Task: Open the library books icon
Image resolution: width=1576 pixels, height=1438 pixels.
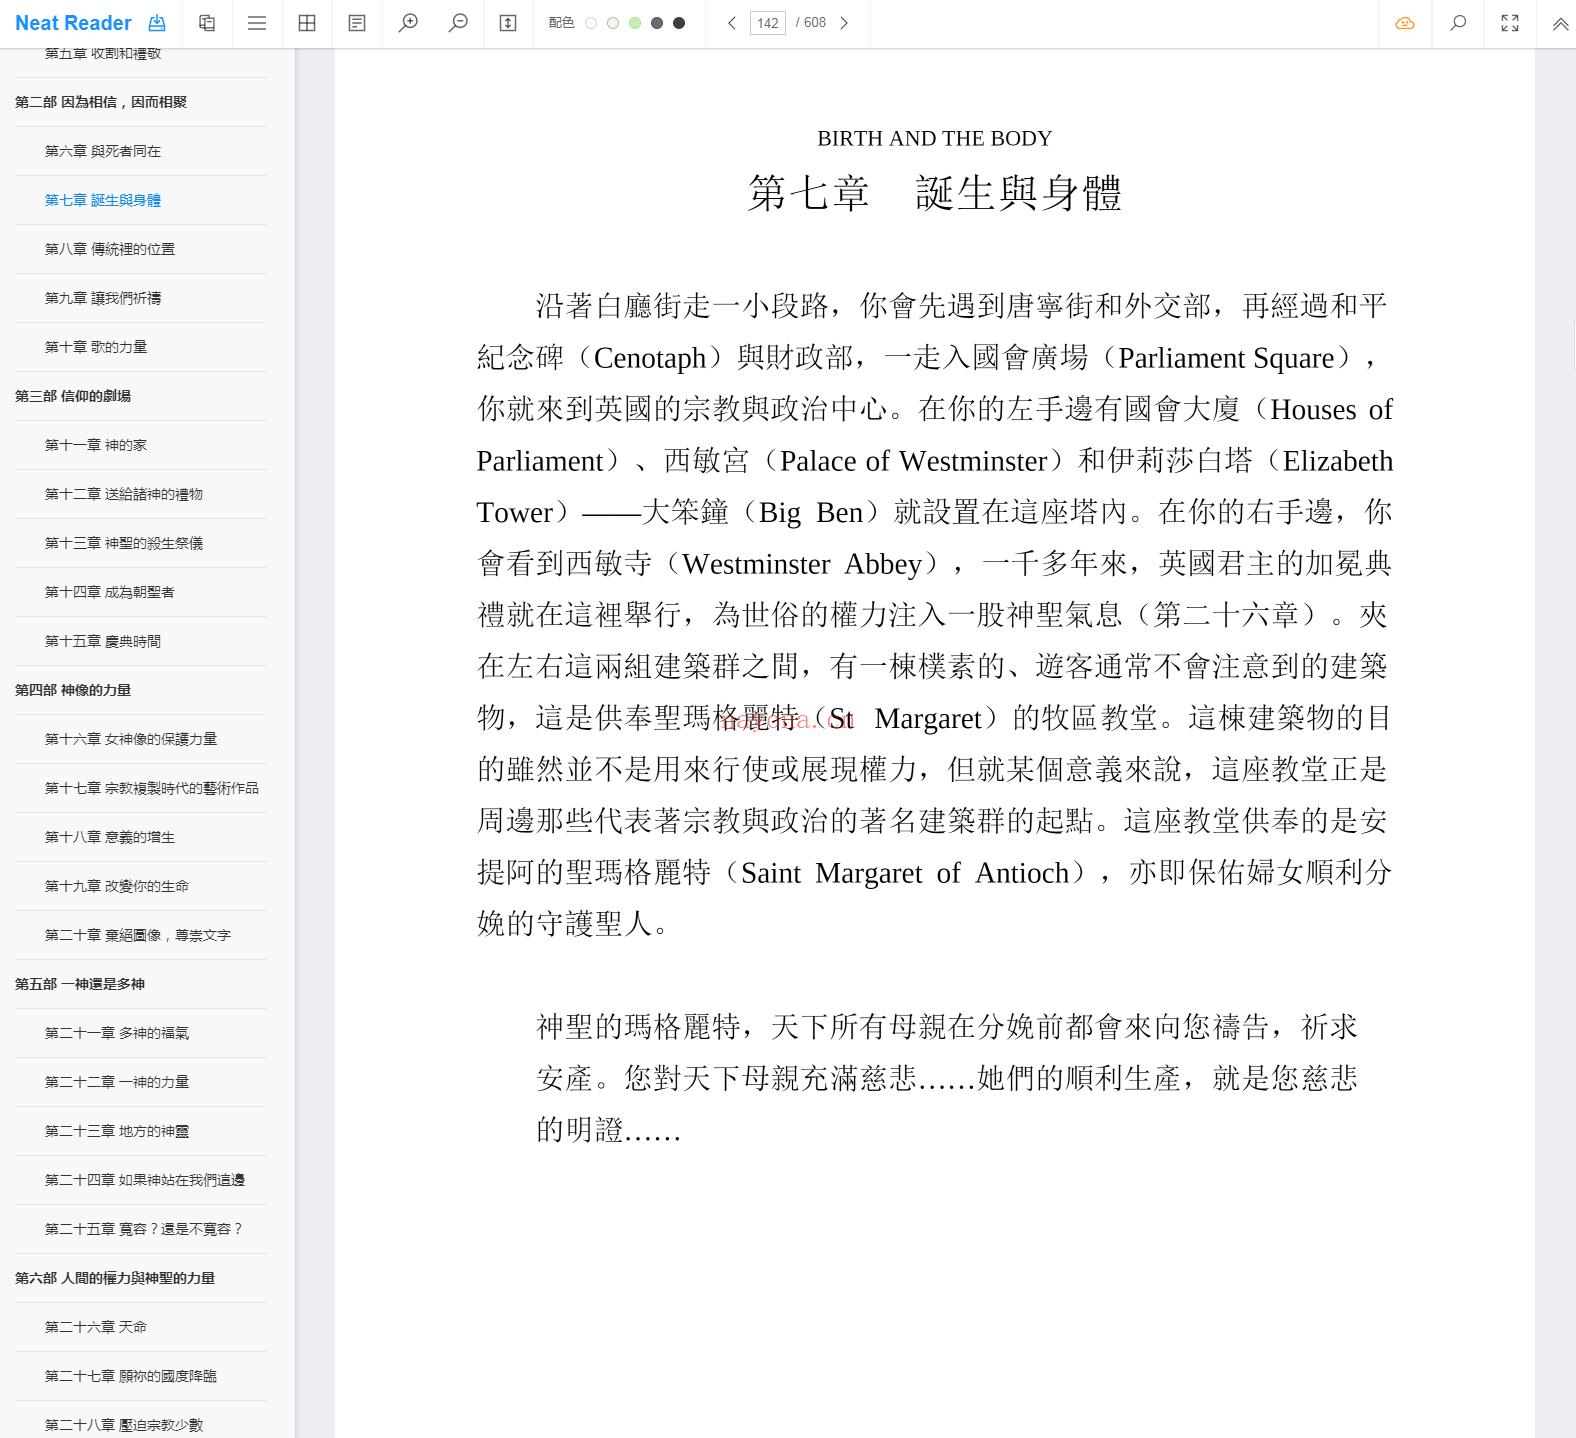Action: pos(207,23)
